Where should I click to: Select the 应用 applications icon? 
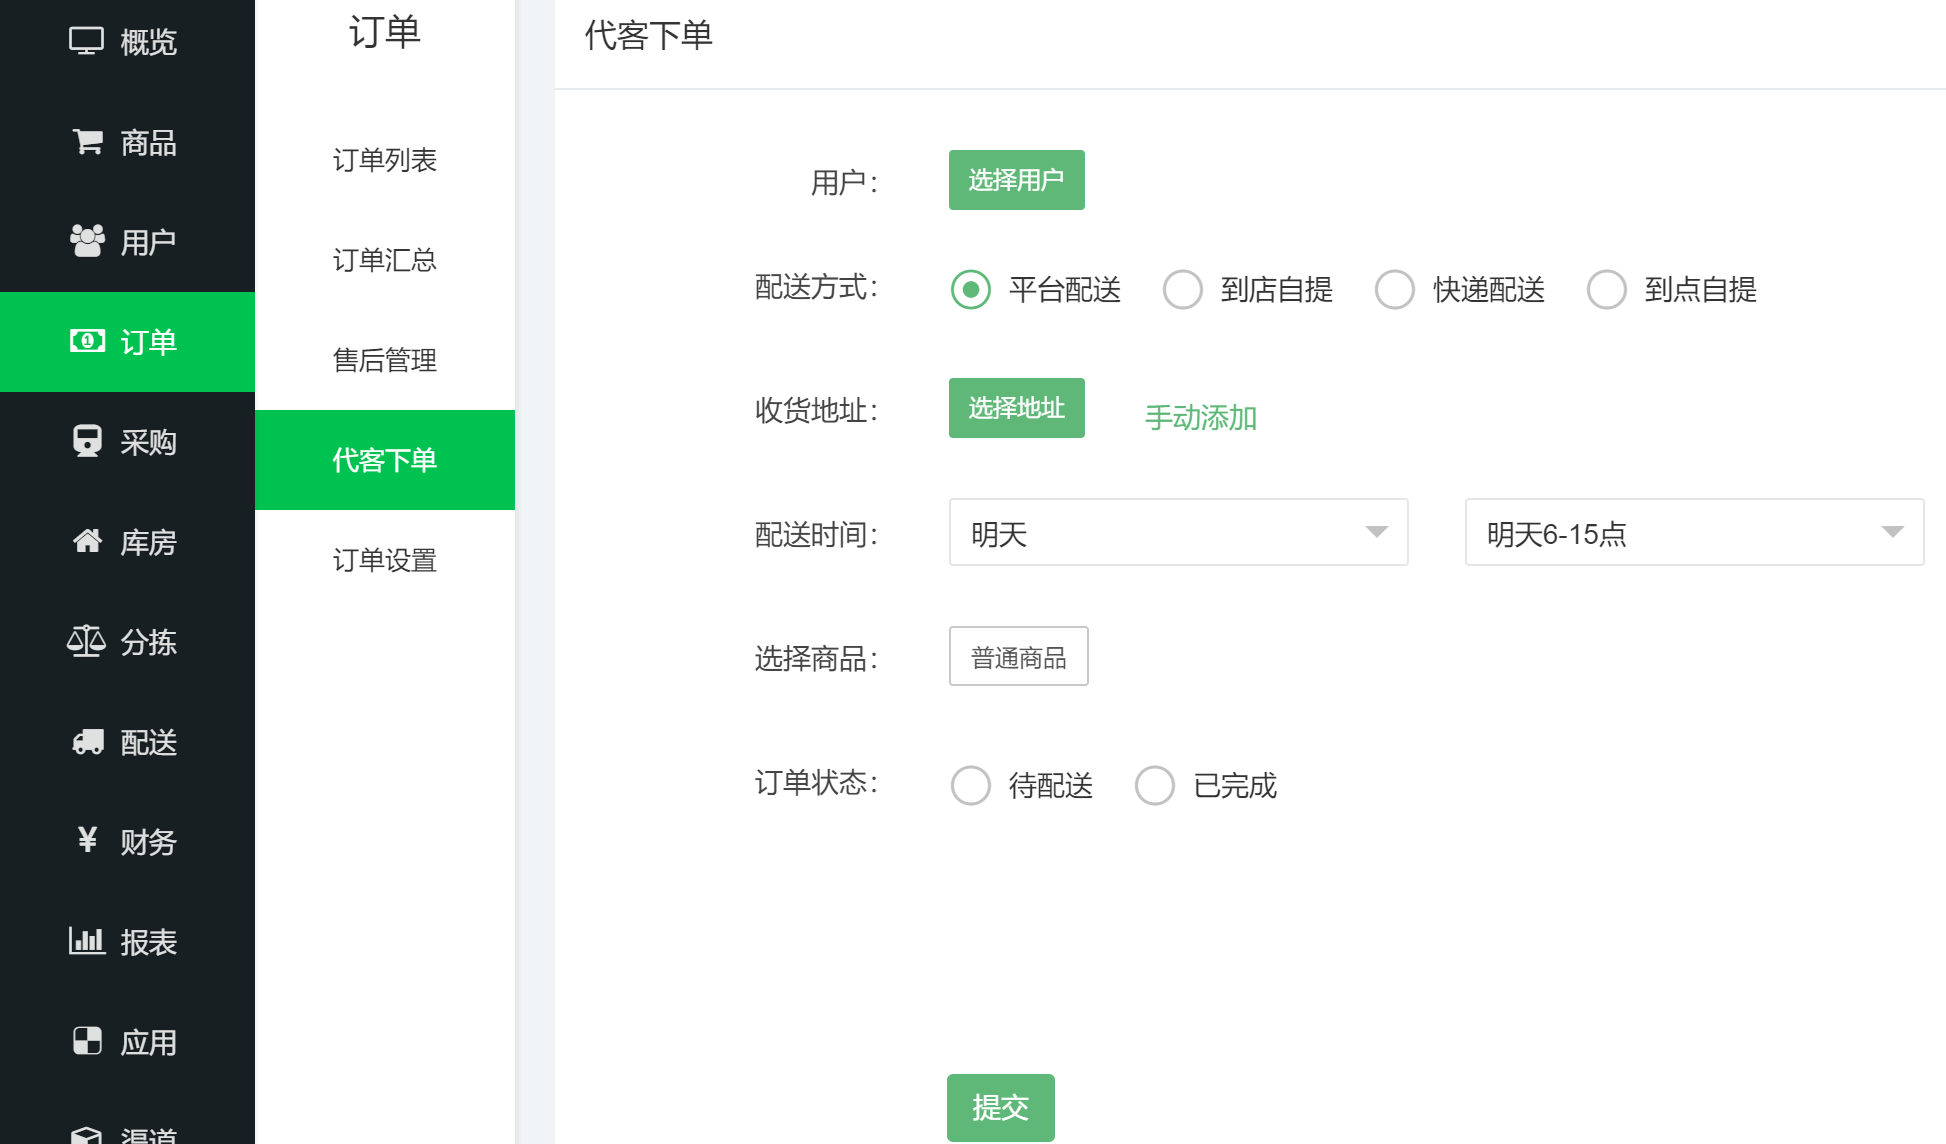tap(86, 1041)
